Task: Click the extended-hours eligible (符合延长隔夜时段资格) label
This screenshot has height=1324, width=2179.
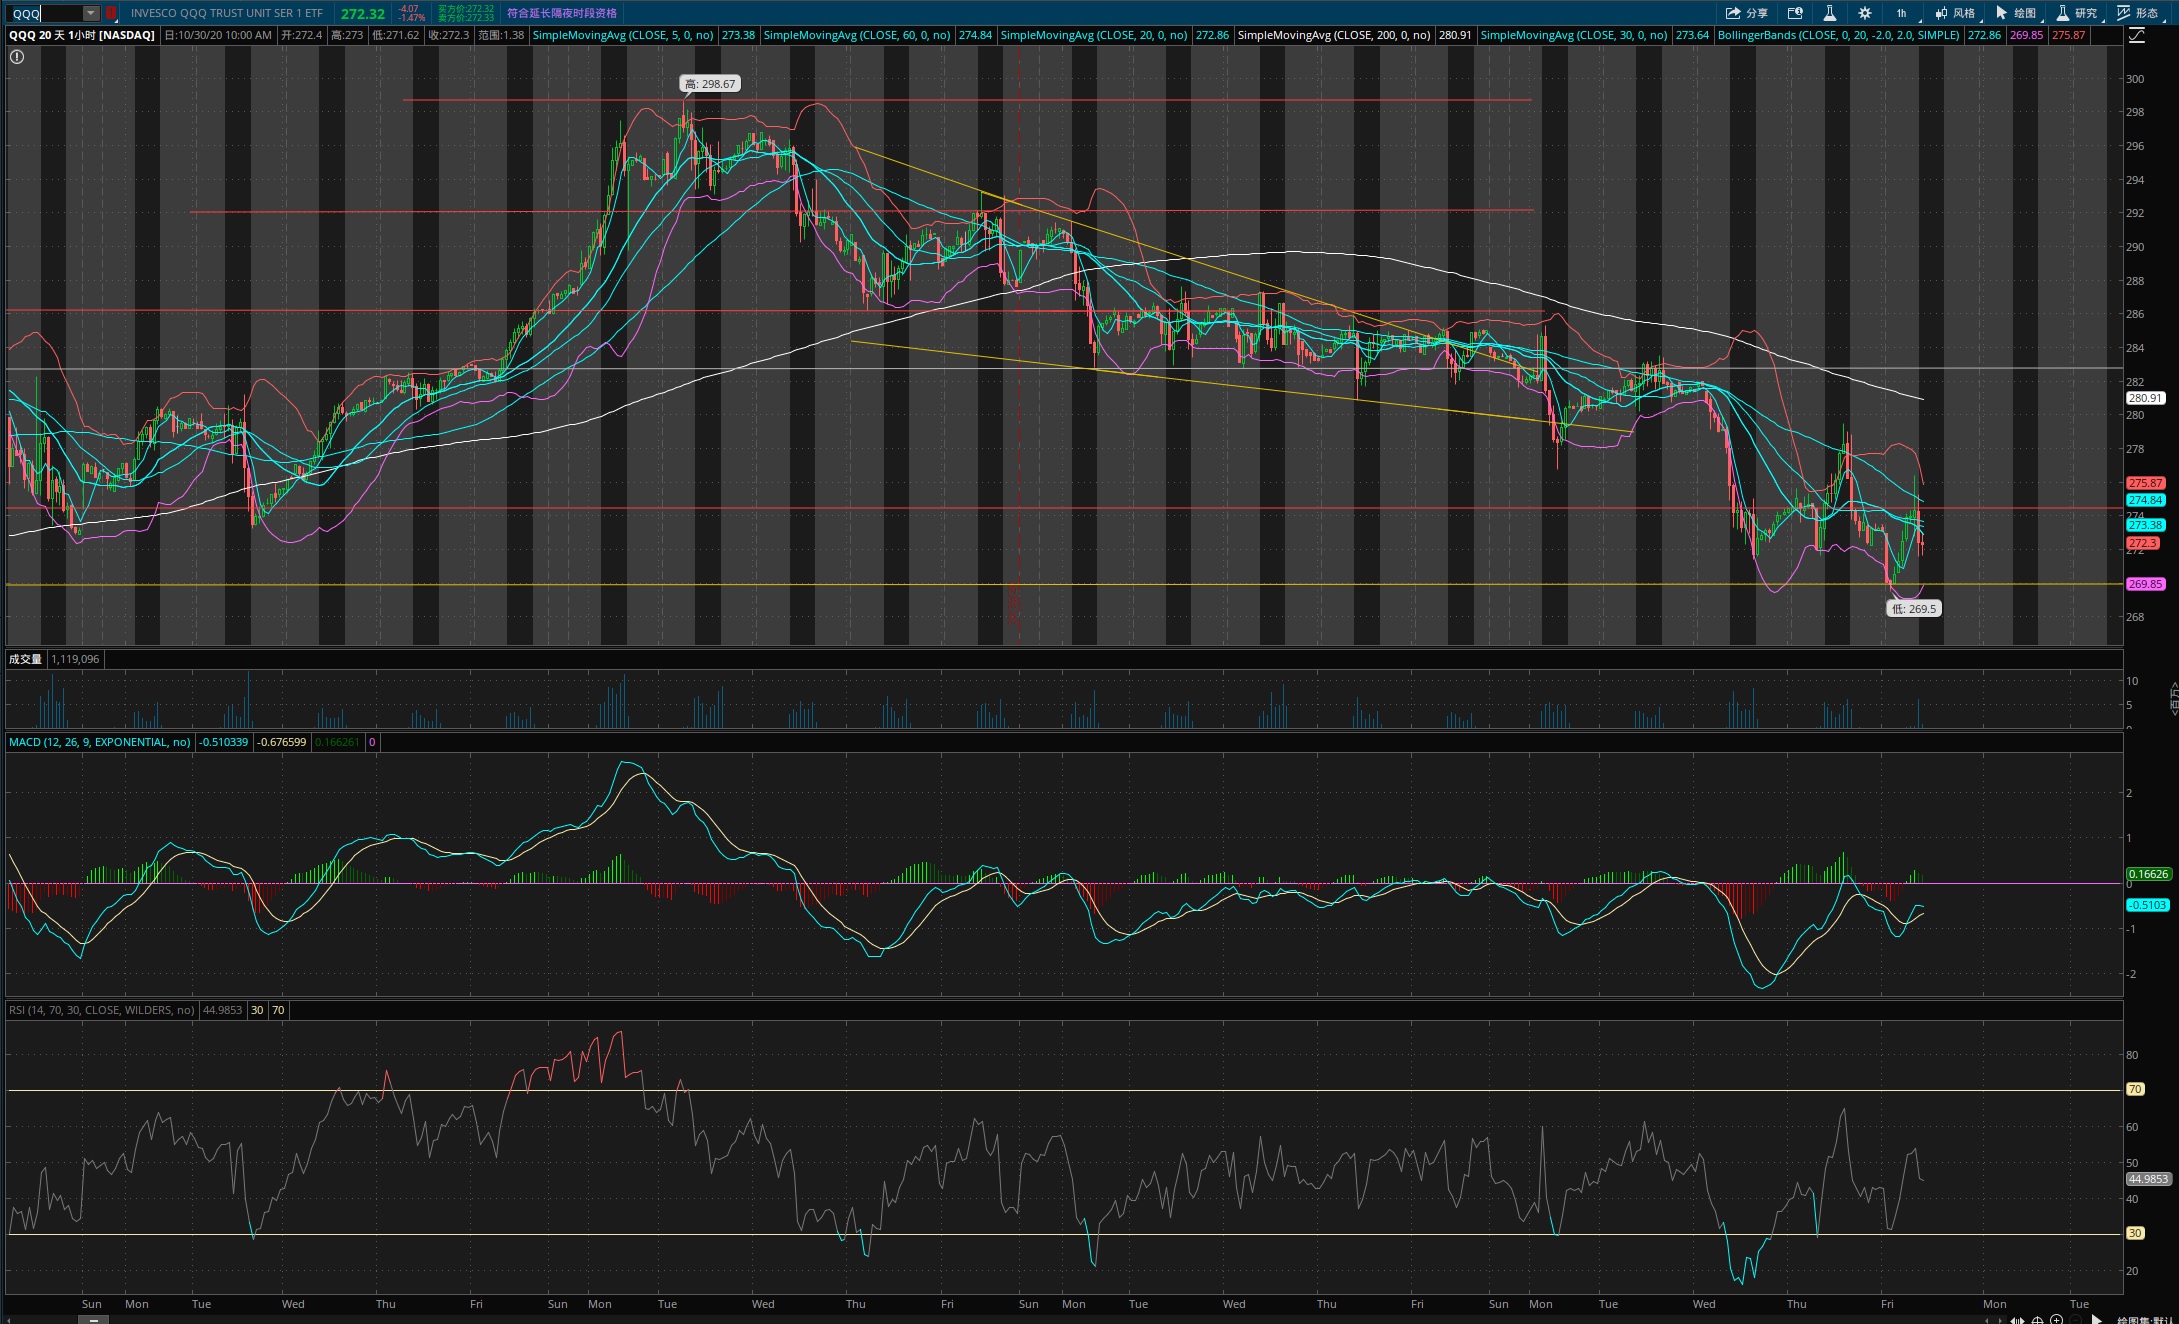Action: 562,13
